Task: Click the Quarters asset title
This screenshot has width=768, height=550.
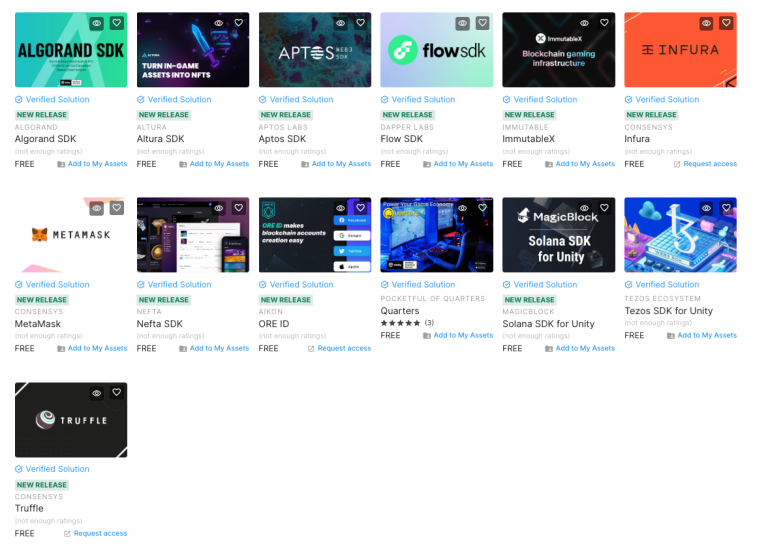Action: tap(400, 311)
